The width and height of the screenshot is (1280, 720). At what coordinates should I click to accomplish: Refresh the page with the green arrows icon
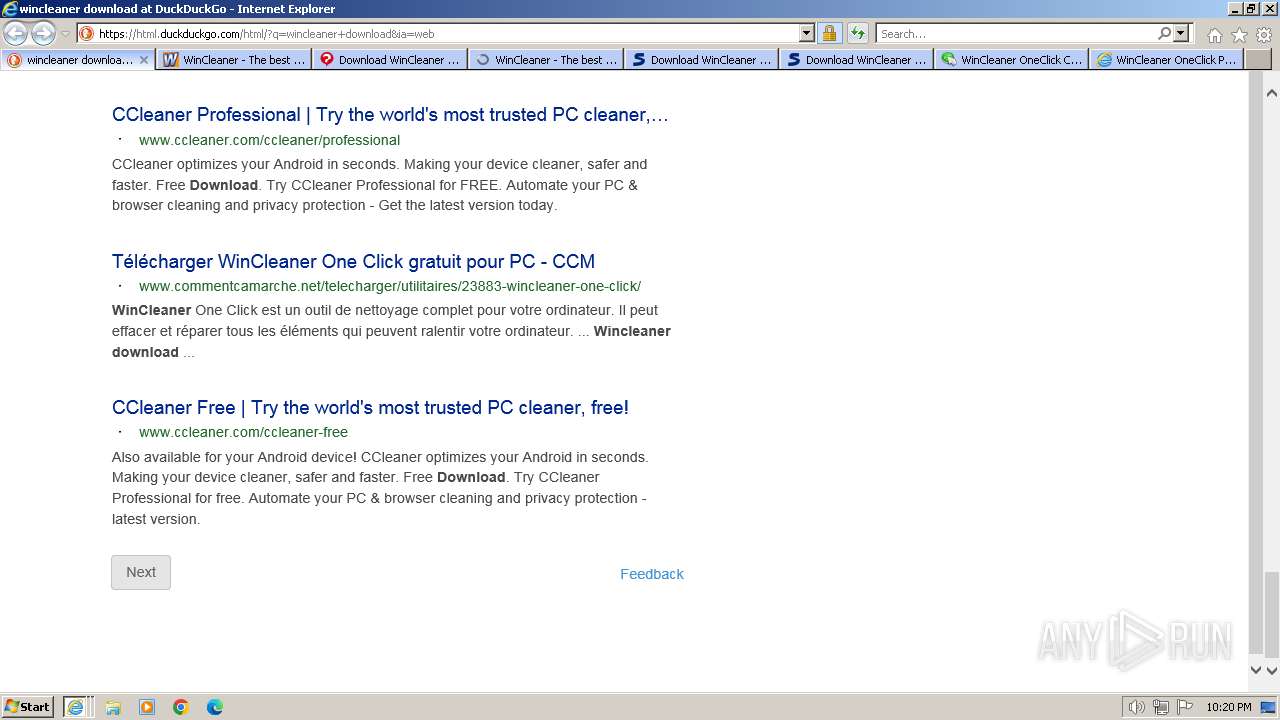click(857, 33)
